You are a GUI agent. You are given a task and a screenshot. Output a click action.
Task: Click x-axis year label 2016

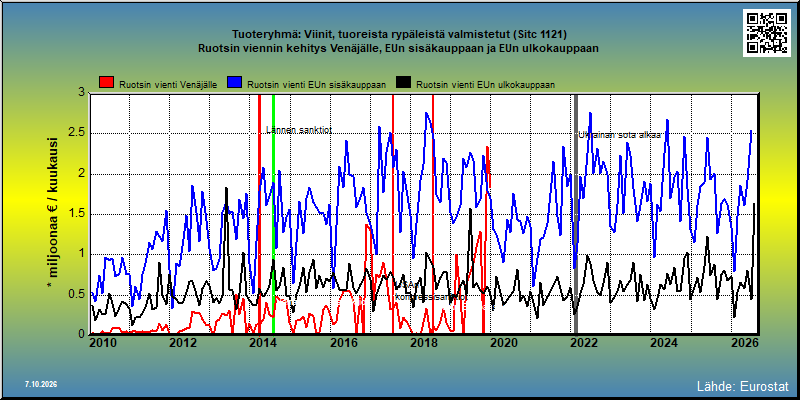coord(343,342)
